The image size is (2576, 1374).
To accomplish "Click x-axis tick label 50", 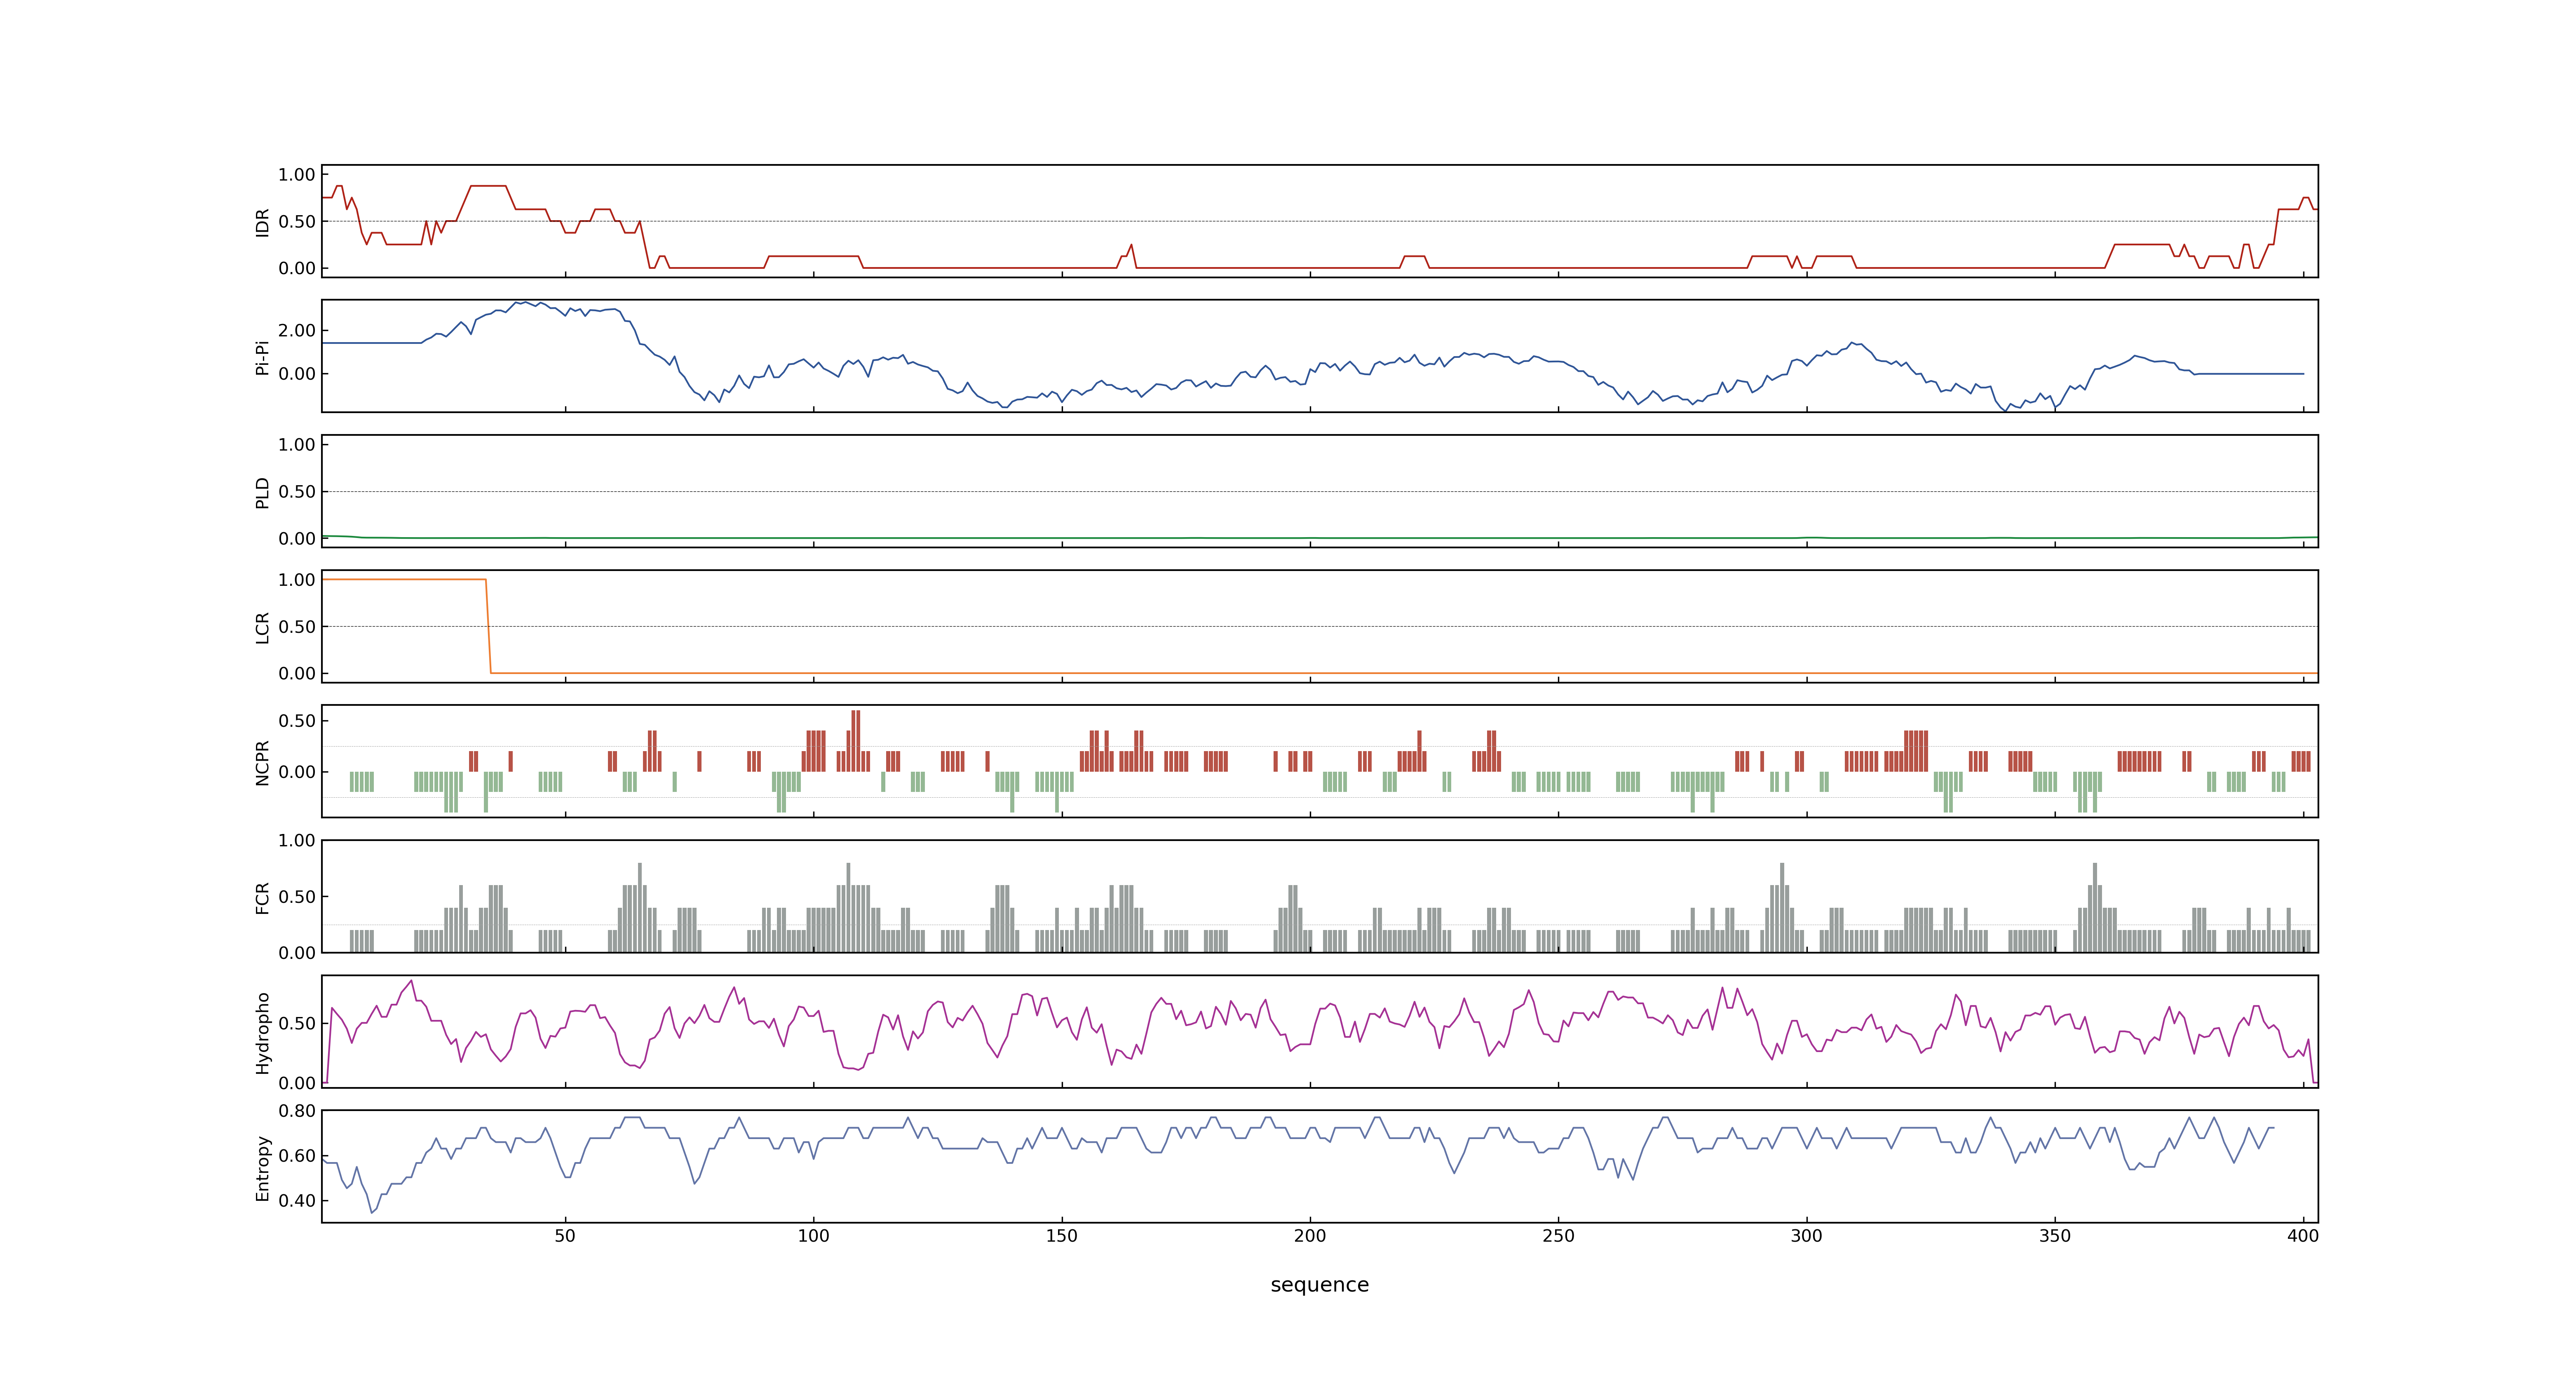I will click(565, 1236).
